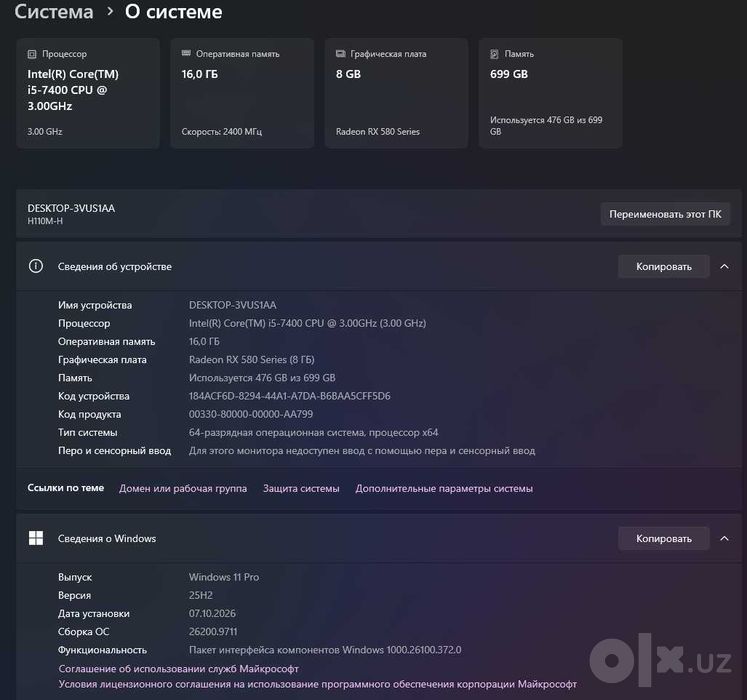Select Windows 11 Pro edition value
747x700 pixels.
(224, 577)
